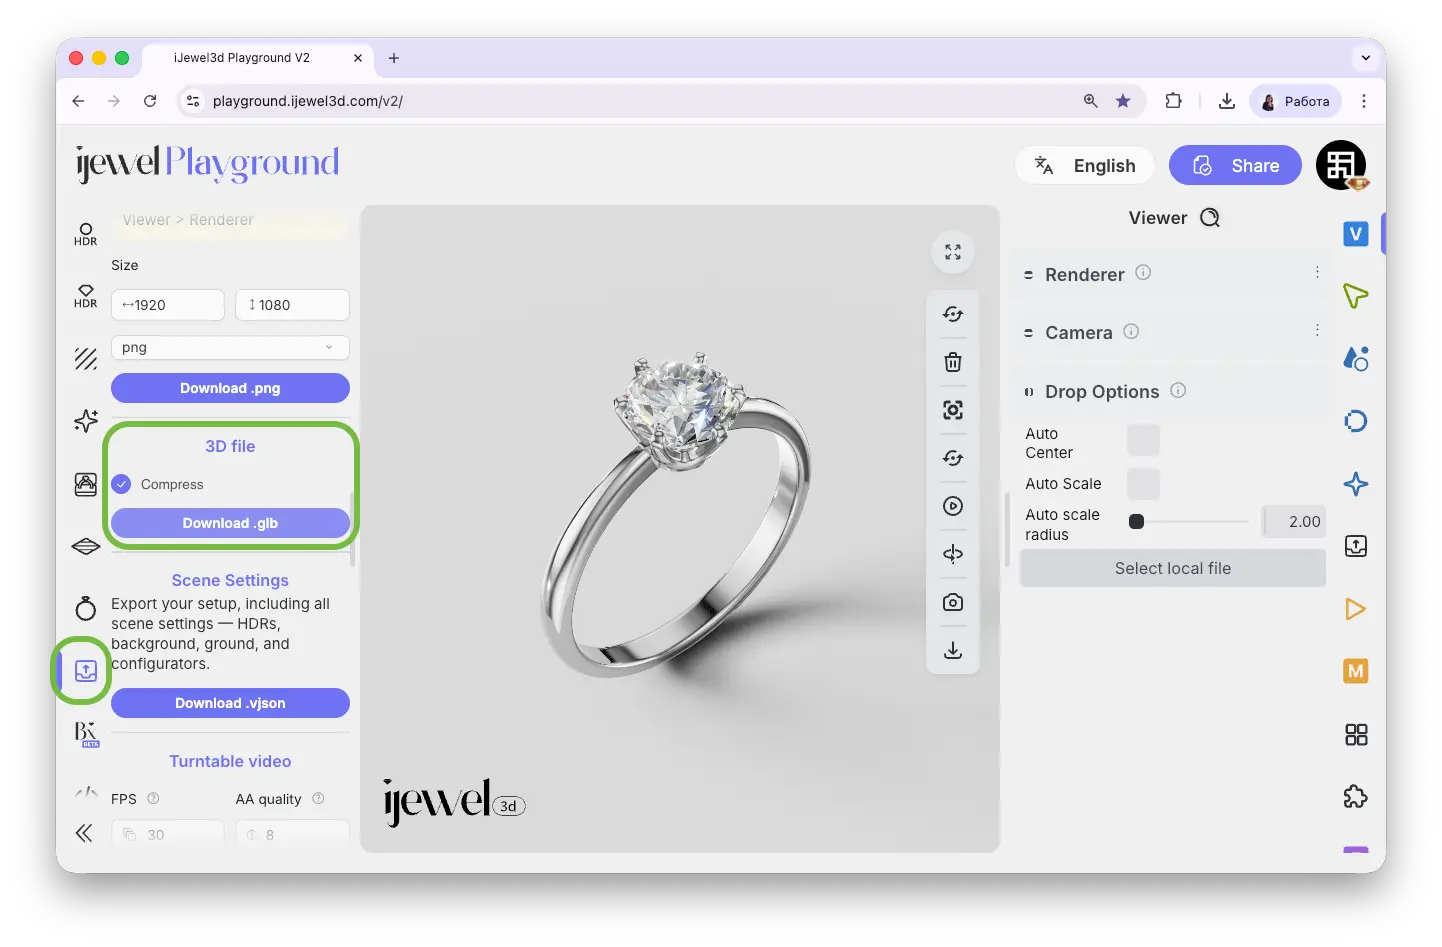Click the browser address bar URL
The width and height of the screenshot is (1442, 947).
click(308, 101)
